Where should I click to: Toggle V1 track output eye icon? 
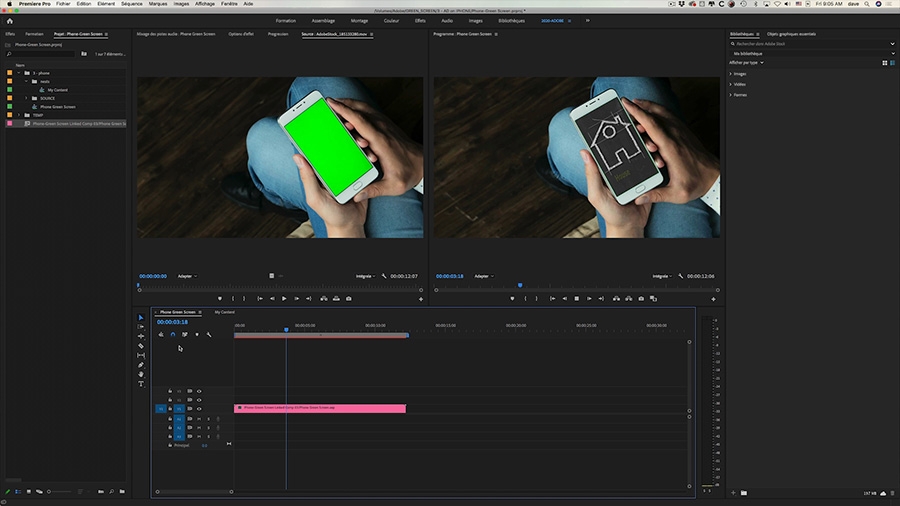tap(199, 409)
